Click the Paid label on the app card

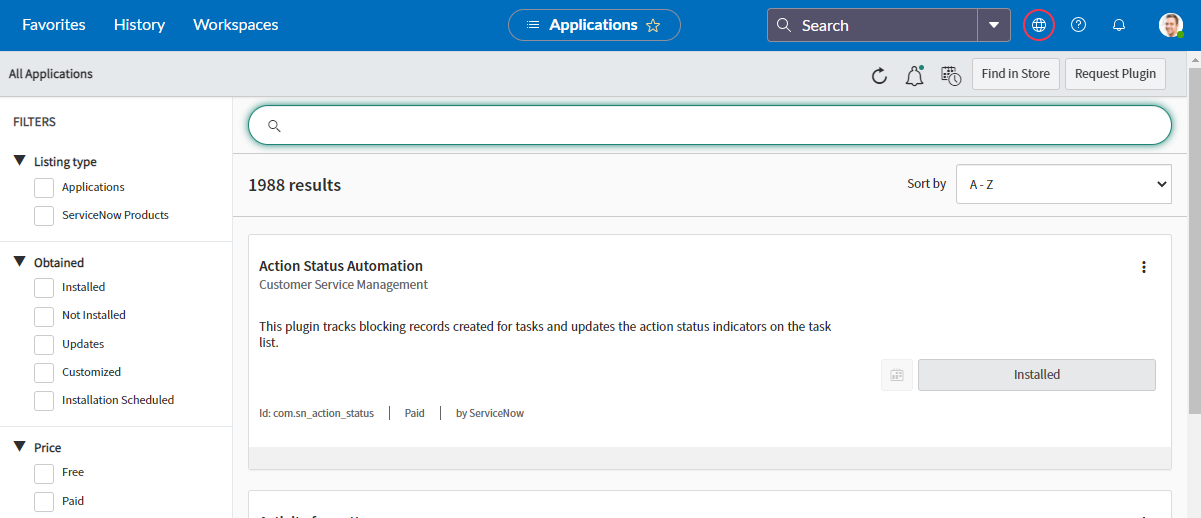pos(415,413)
